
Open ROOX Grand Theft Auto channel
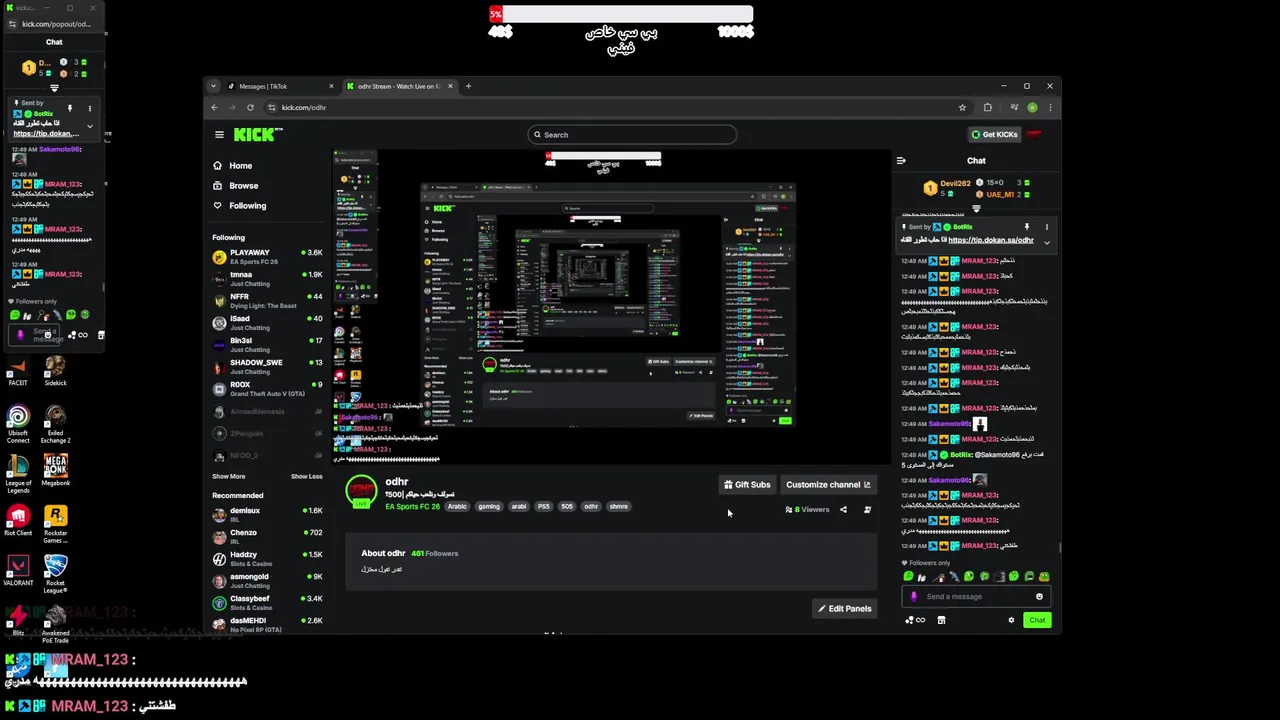pyautogui.click(x=267, y=389)
